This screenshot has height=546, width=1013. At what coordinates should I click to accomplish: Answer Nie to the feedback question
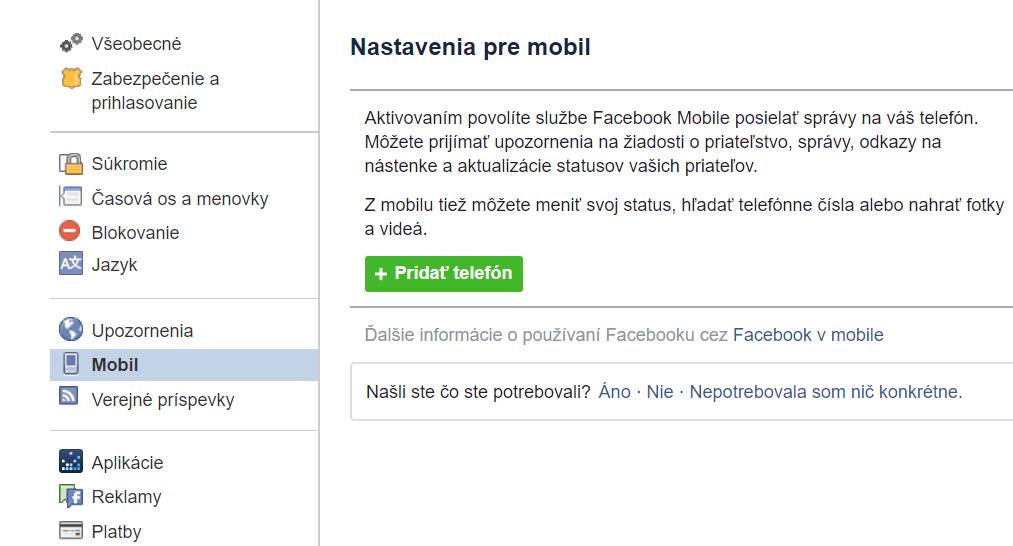tap(660, 392)
